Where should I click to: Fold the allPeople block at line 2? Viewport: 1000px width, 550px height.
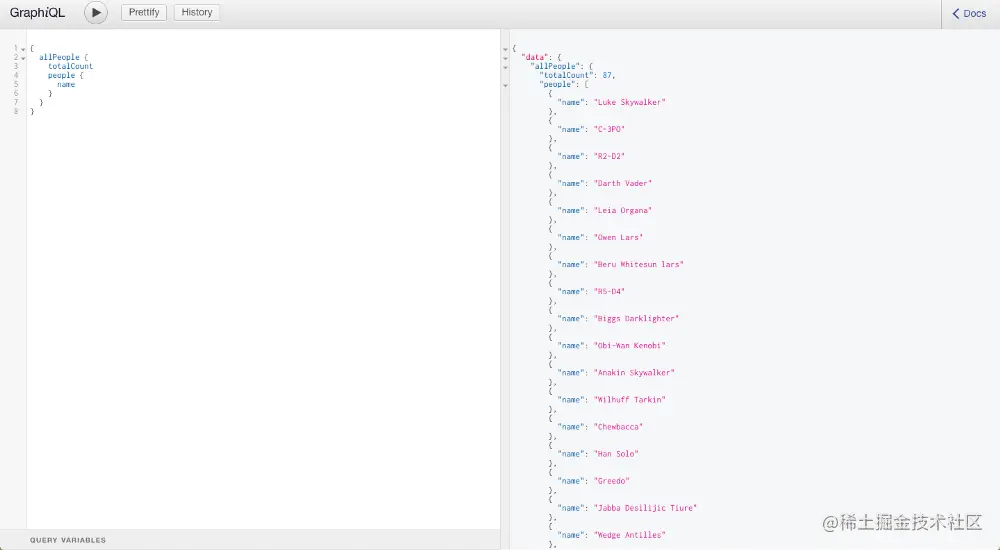[x=23, y=58]
